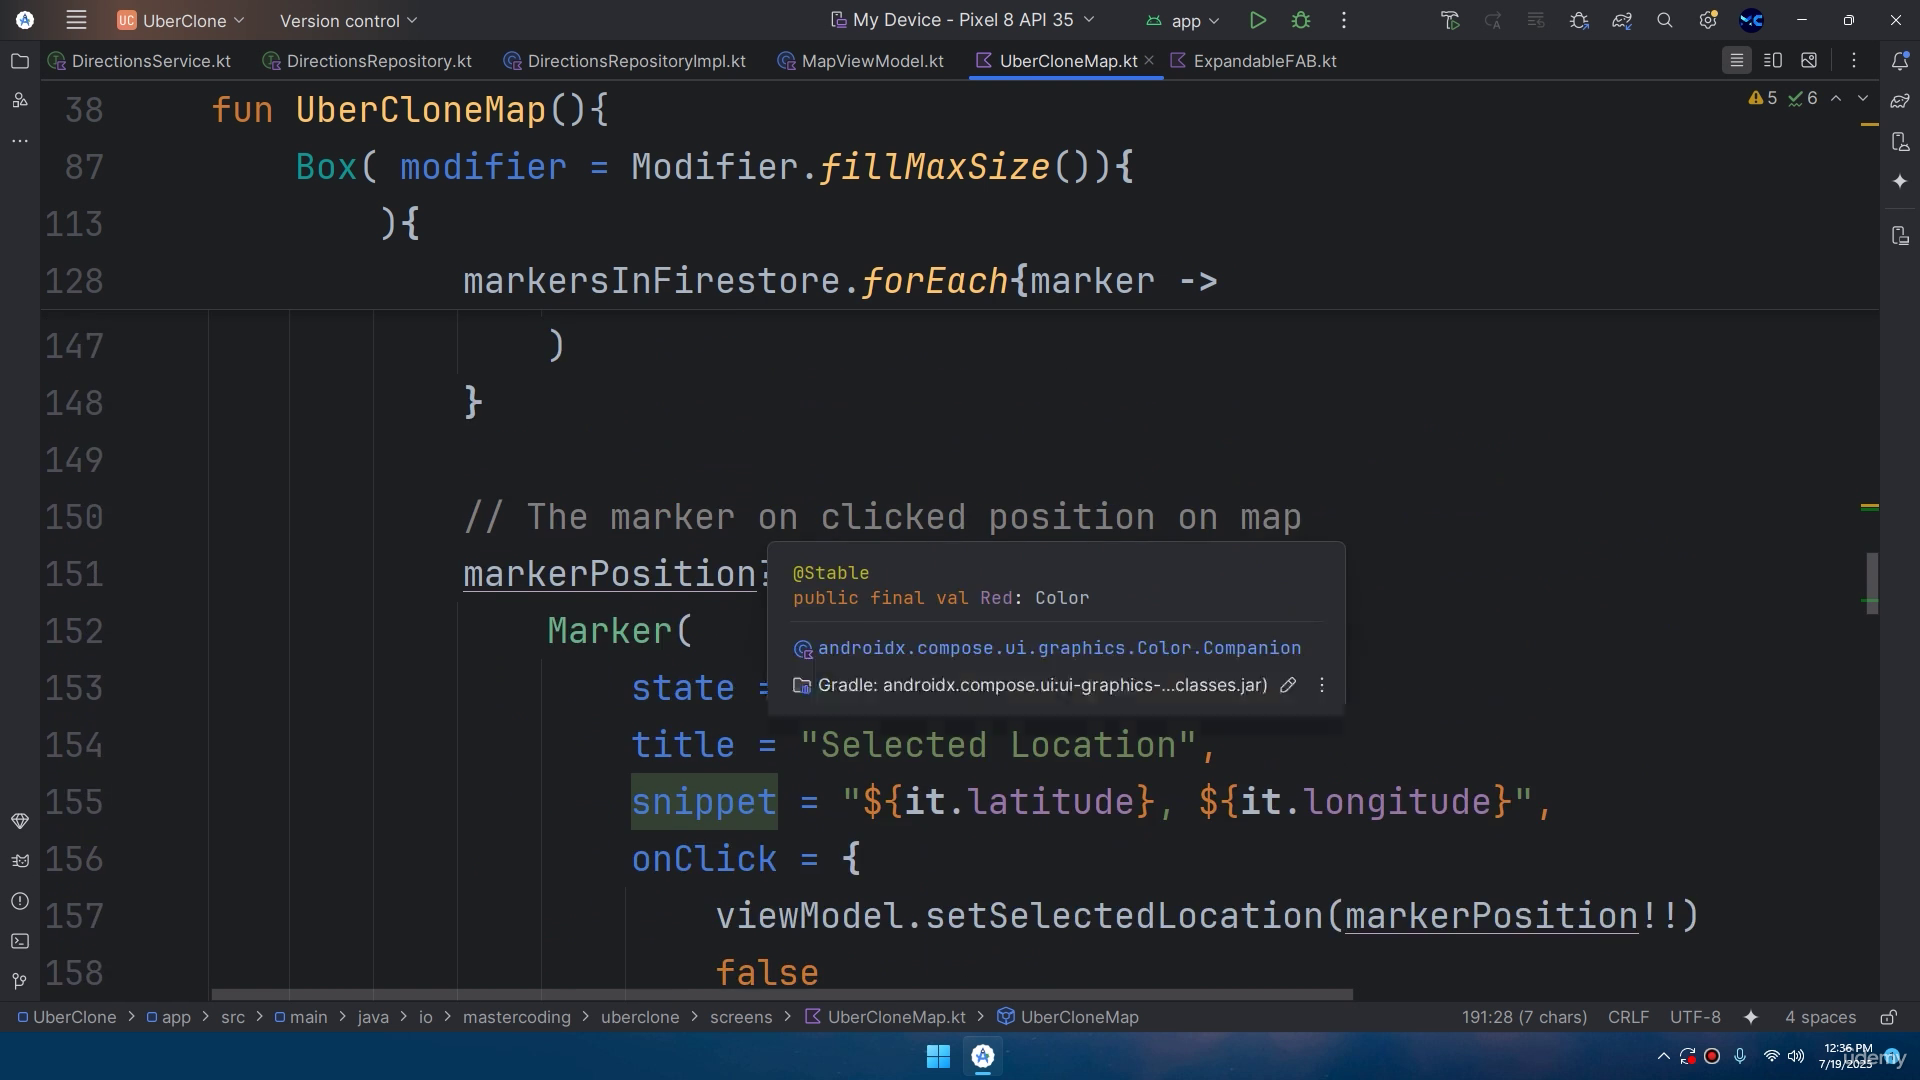
Task: Start debugging with the bug icon
Action: [1301, 20]
